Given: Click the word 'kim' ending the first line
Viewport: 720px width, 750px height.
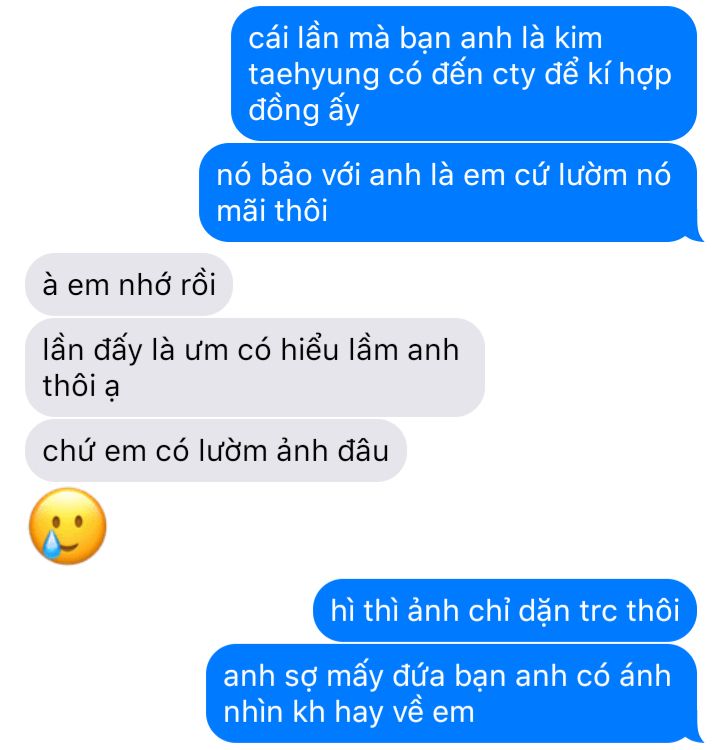Looking at the screenshot, I should coord(578,37).
